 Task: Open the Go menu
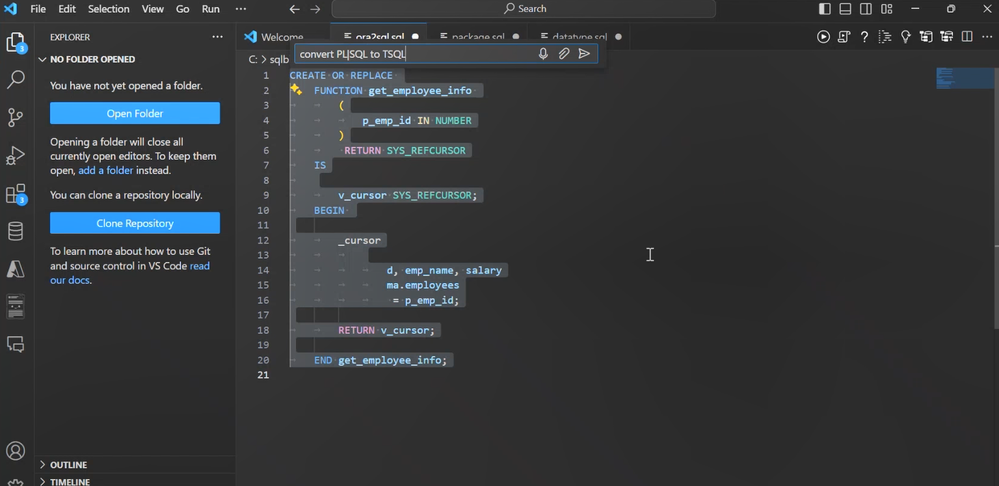tap(182, 9)
